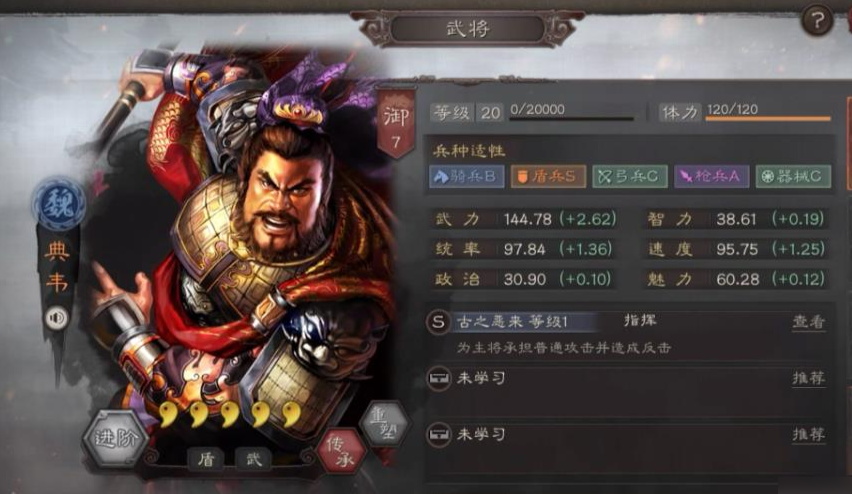
Task: Select the 弓兵C troop aptitude badge
Action: point(630,177)
